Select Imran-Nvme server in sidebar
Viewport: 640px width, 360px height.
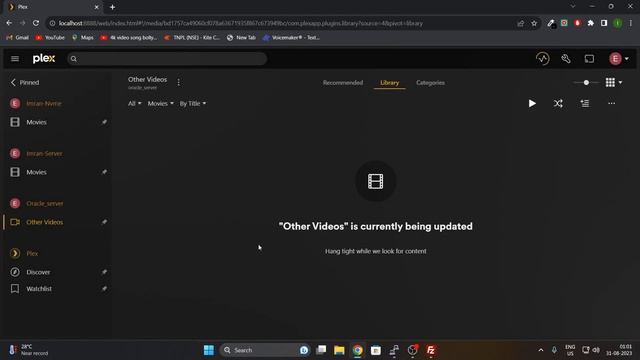44,104
